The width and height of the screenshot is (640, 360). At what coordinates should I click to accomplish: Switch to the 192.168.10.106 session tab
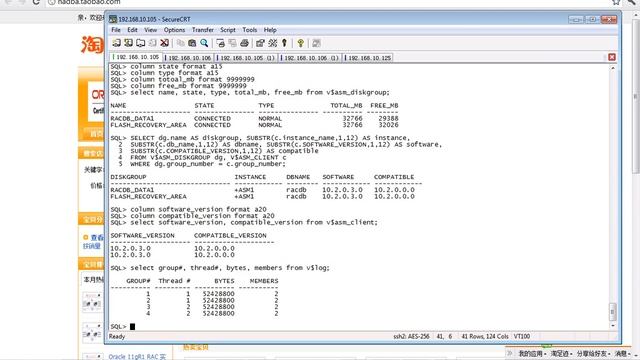click(188, 58)
